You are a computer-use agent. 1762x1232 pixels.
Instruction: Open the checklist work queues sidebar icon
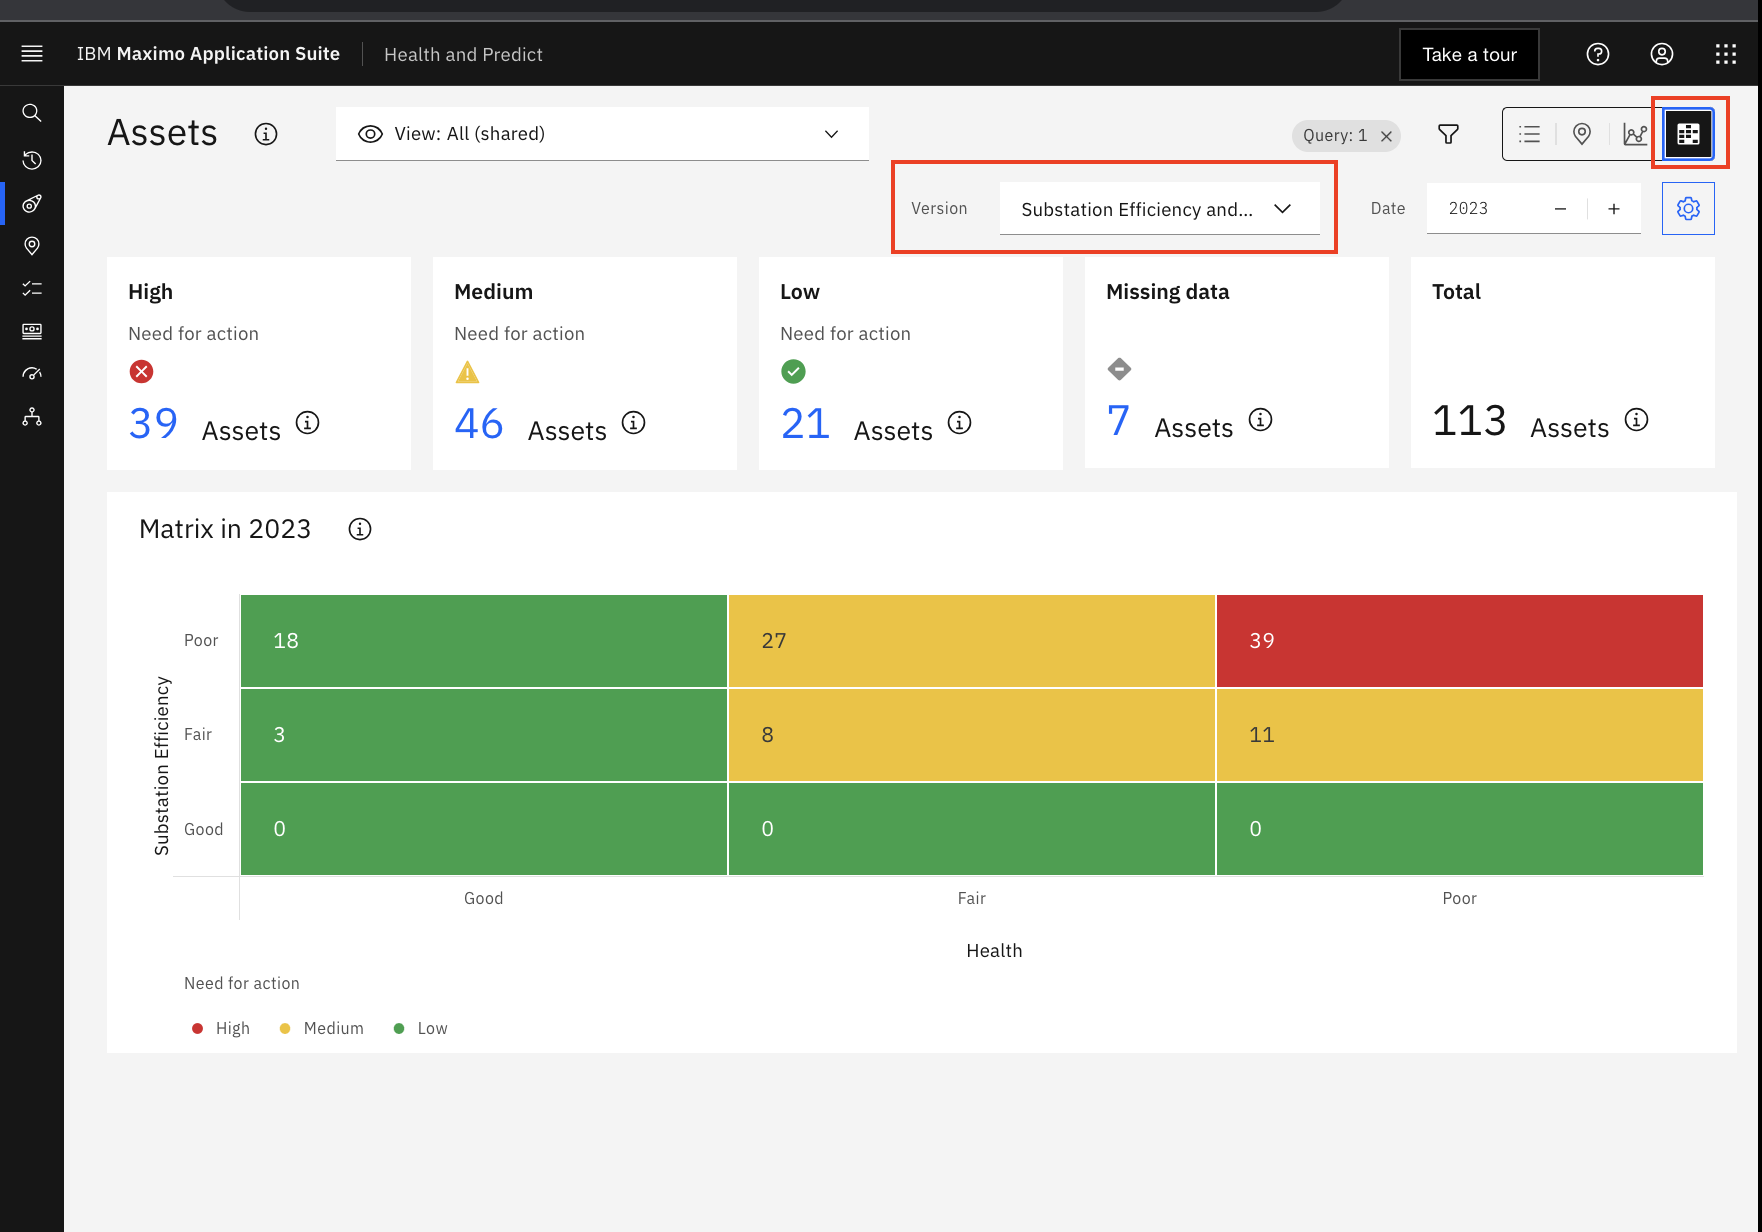click(32, 288)
